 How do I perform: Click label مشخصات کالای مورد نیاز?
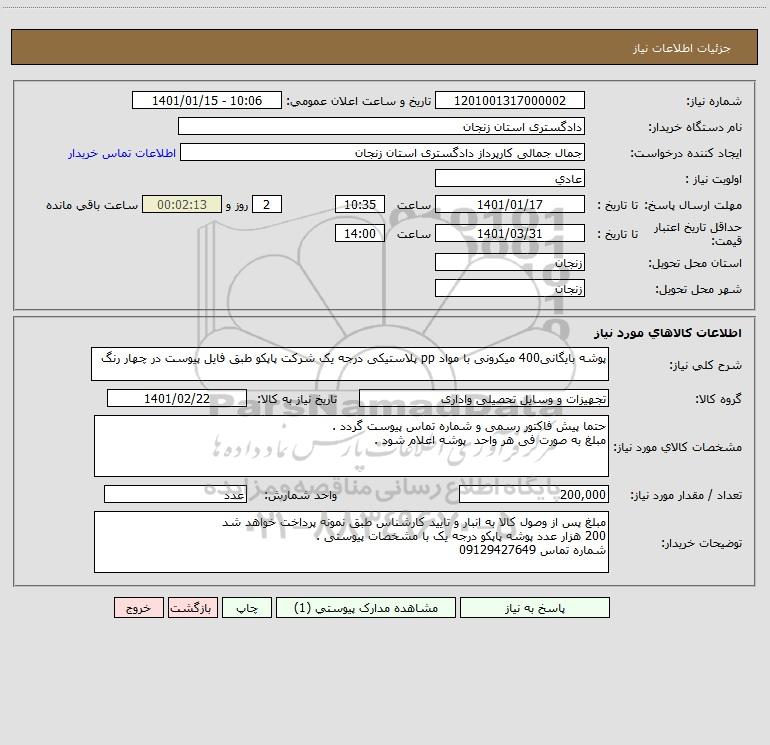(677, 447)
